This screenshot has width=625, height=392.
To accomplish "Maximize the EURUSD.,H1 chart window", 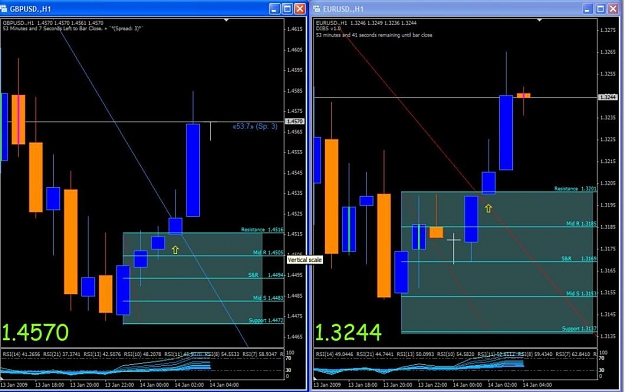I will click(600, 9).
